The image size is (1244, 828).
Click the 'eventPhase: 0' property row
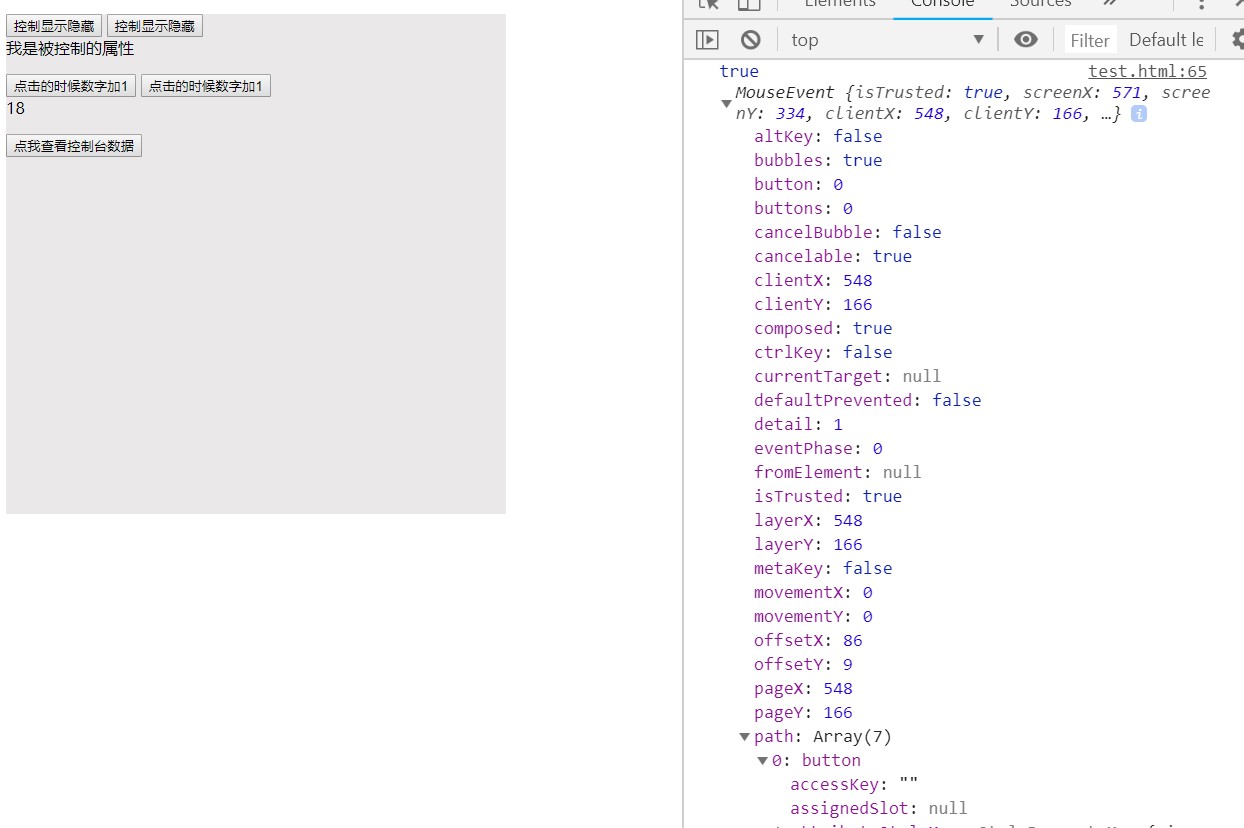click(818, 448)
